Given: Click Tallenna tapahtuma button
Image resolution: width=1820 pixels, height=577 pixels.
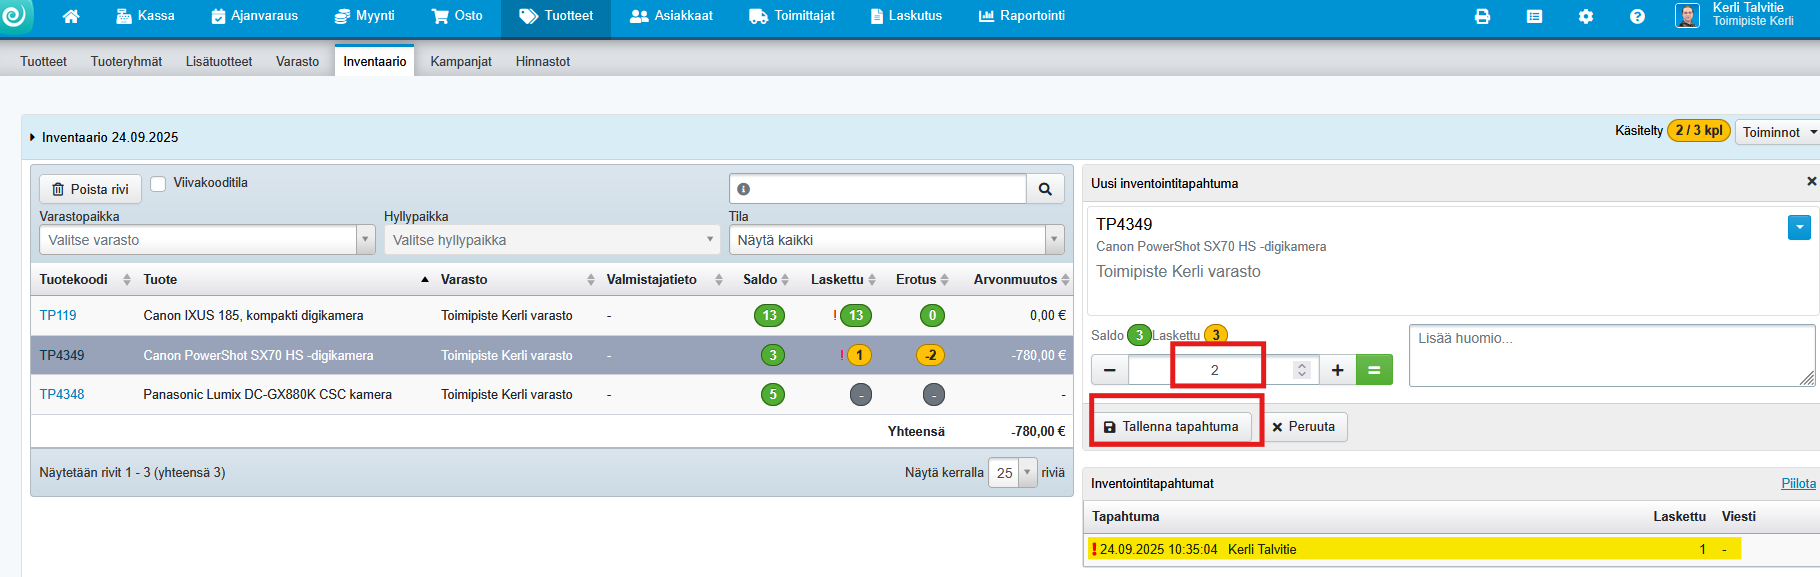Looking at the screenshot, I should click(1171, 427).
